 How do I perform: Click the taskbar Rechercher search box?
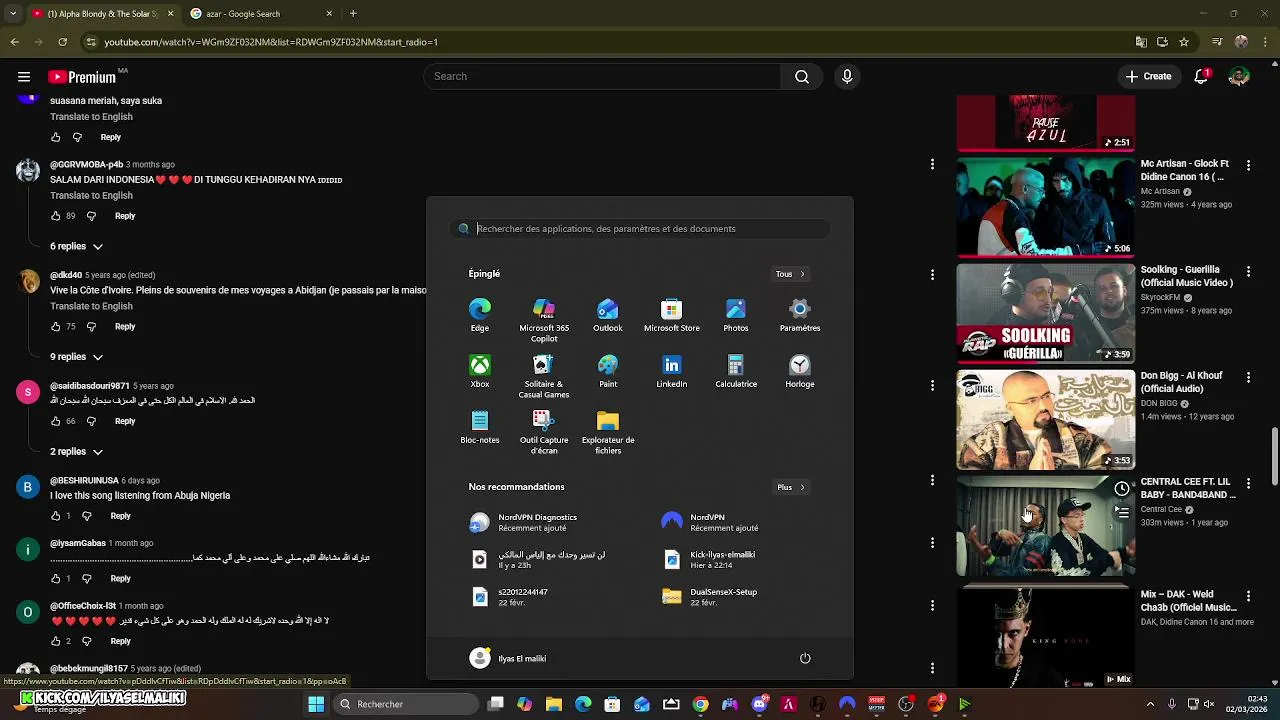pos(406,704)
